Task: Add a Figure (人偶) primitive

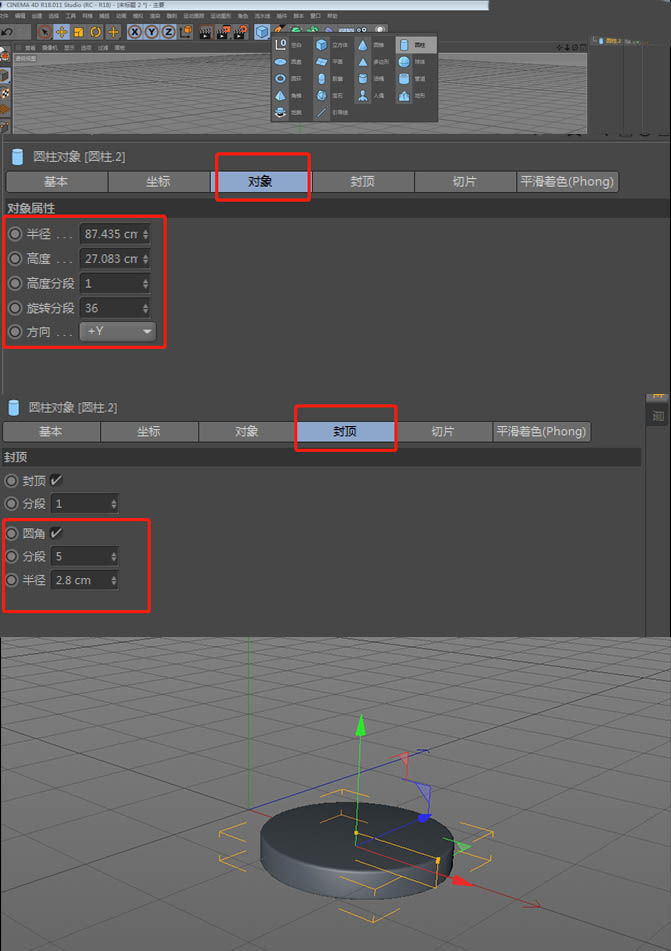Action: 363,95
